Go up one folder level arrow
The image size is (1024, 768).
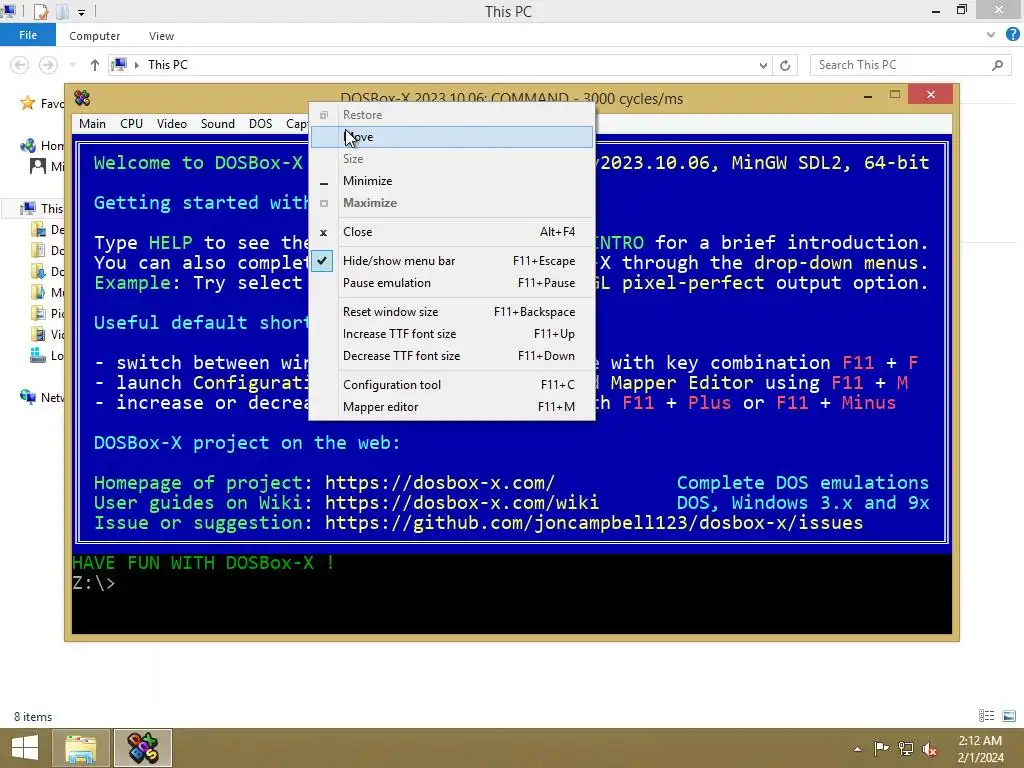point(95,65)
